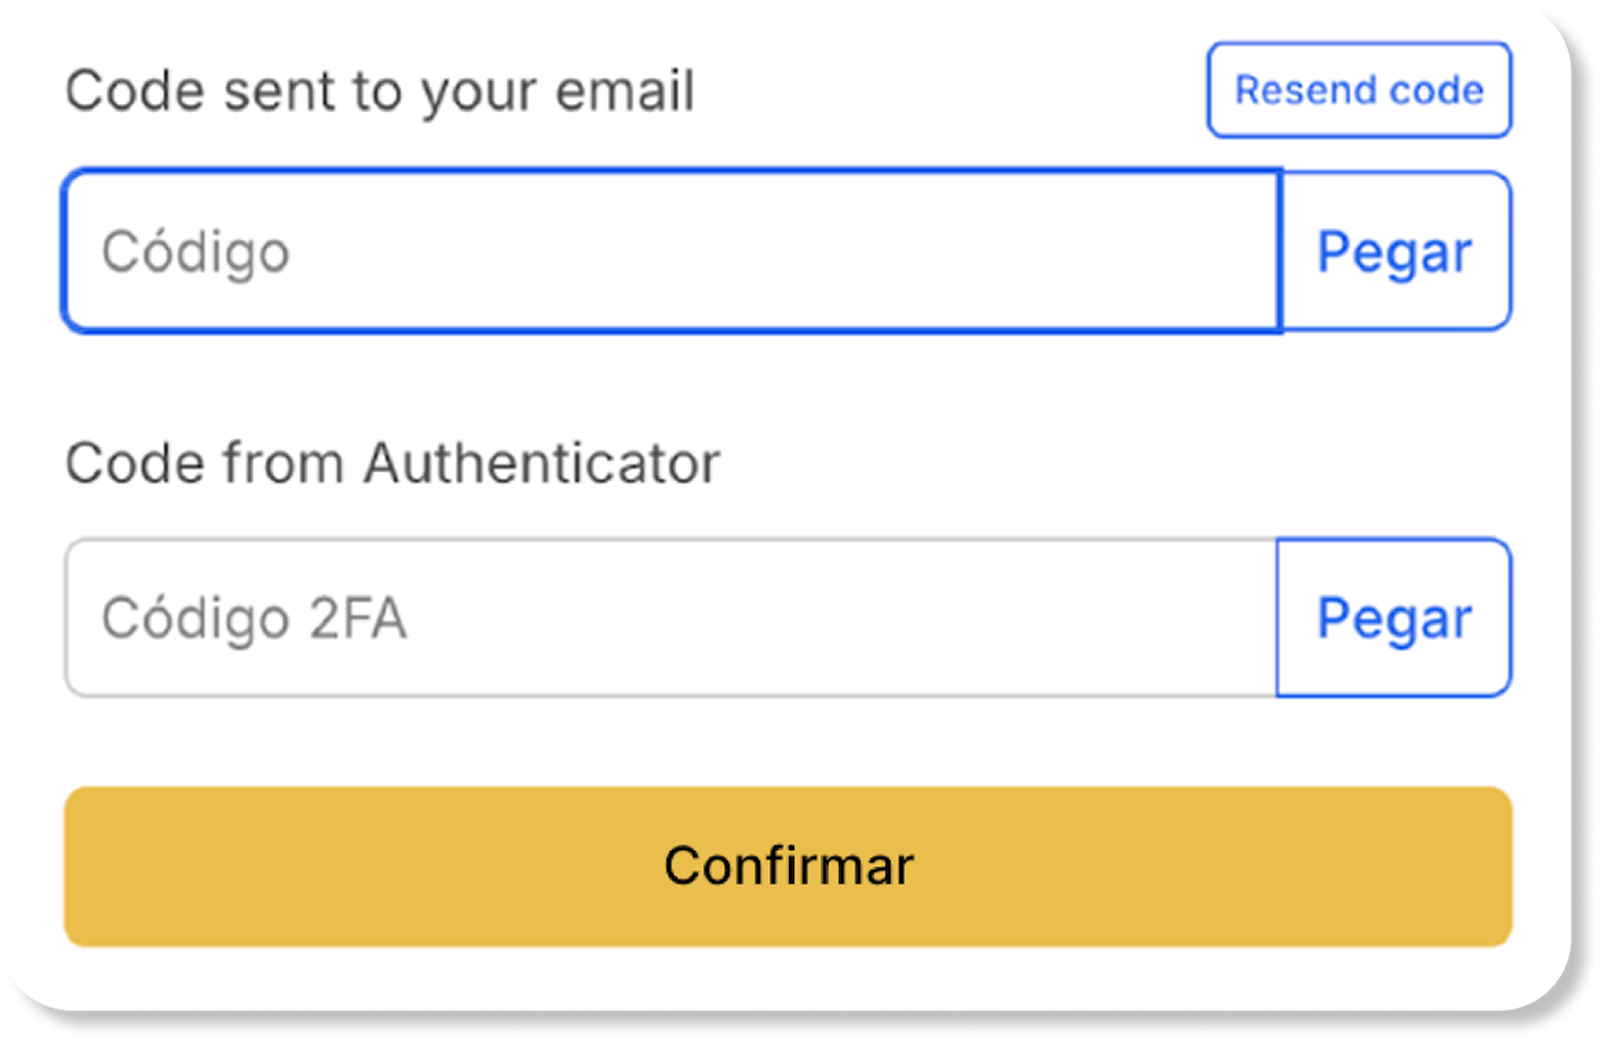Focus the email Código input field
Image resolution: width=1600 pixels, height=1039 pixels.
click(x=670, y=251)
